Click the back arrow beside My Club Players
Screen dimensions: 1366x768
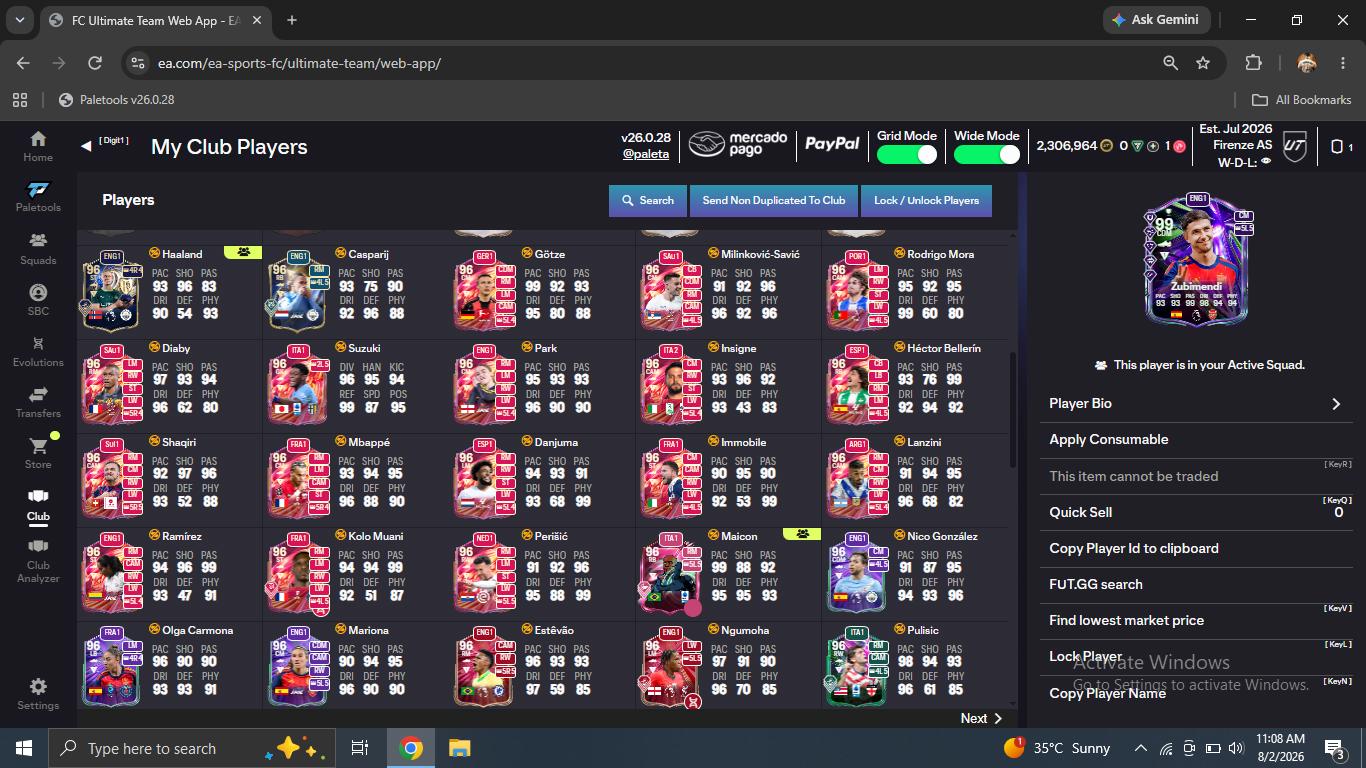tap(86, 146)
